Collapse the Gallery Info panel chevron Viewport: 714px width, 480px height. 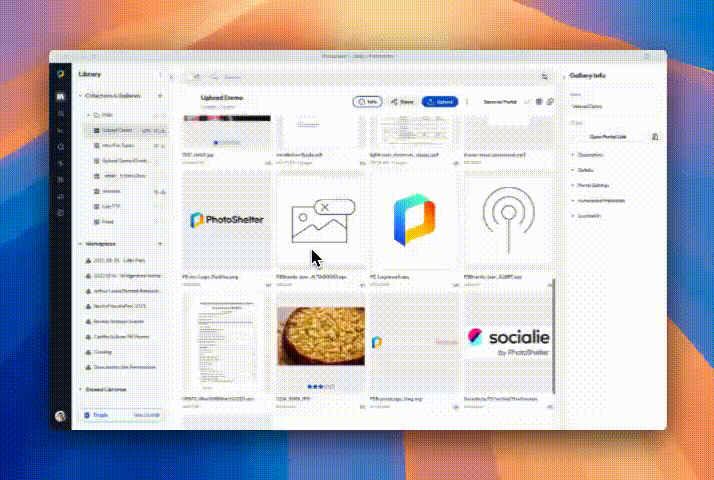coord(565,77)
